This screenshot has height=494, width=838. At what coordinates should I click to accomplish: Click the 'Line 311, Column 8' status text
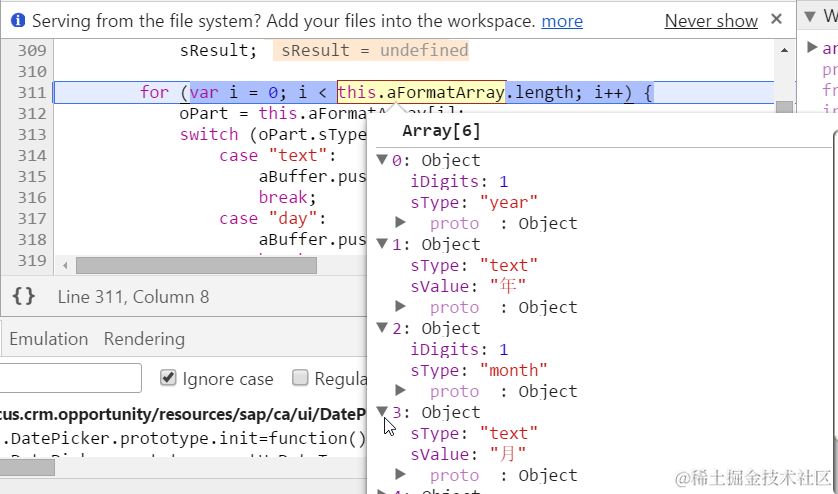(133, 297)
